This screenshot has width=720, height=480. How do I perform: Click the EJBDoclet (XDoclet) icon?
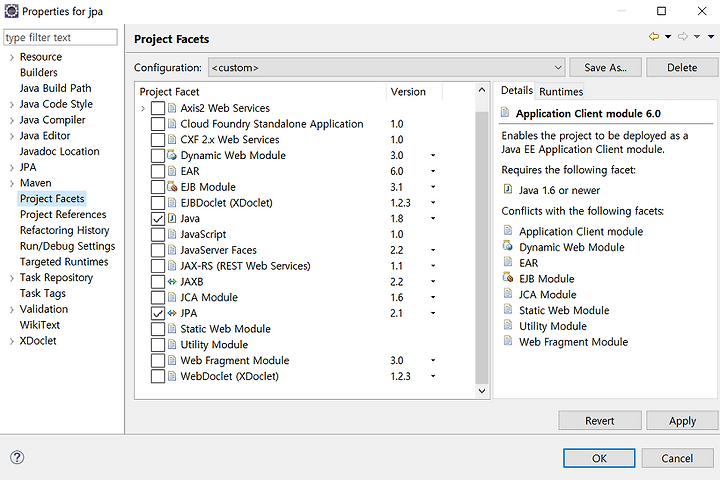pos(172,203)
